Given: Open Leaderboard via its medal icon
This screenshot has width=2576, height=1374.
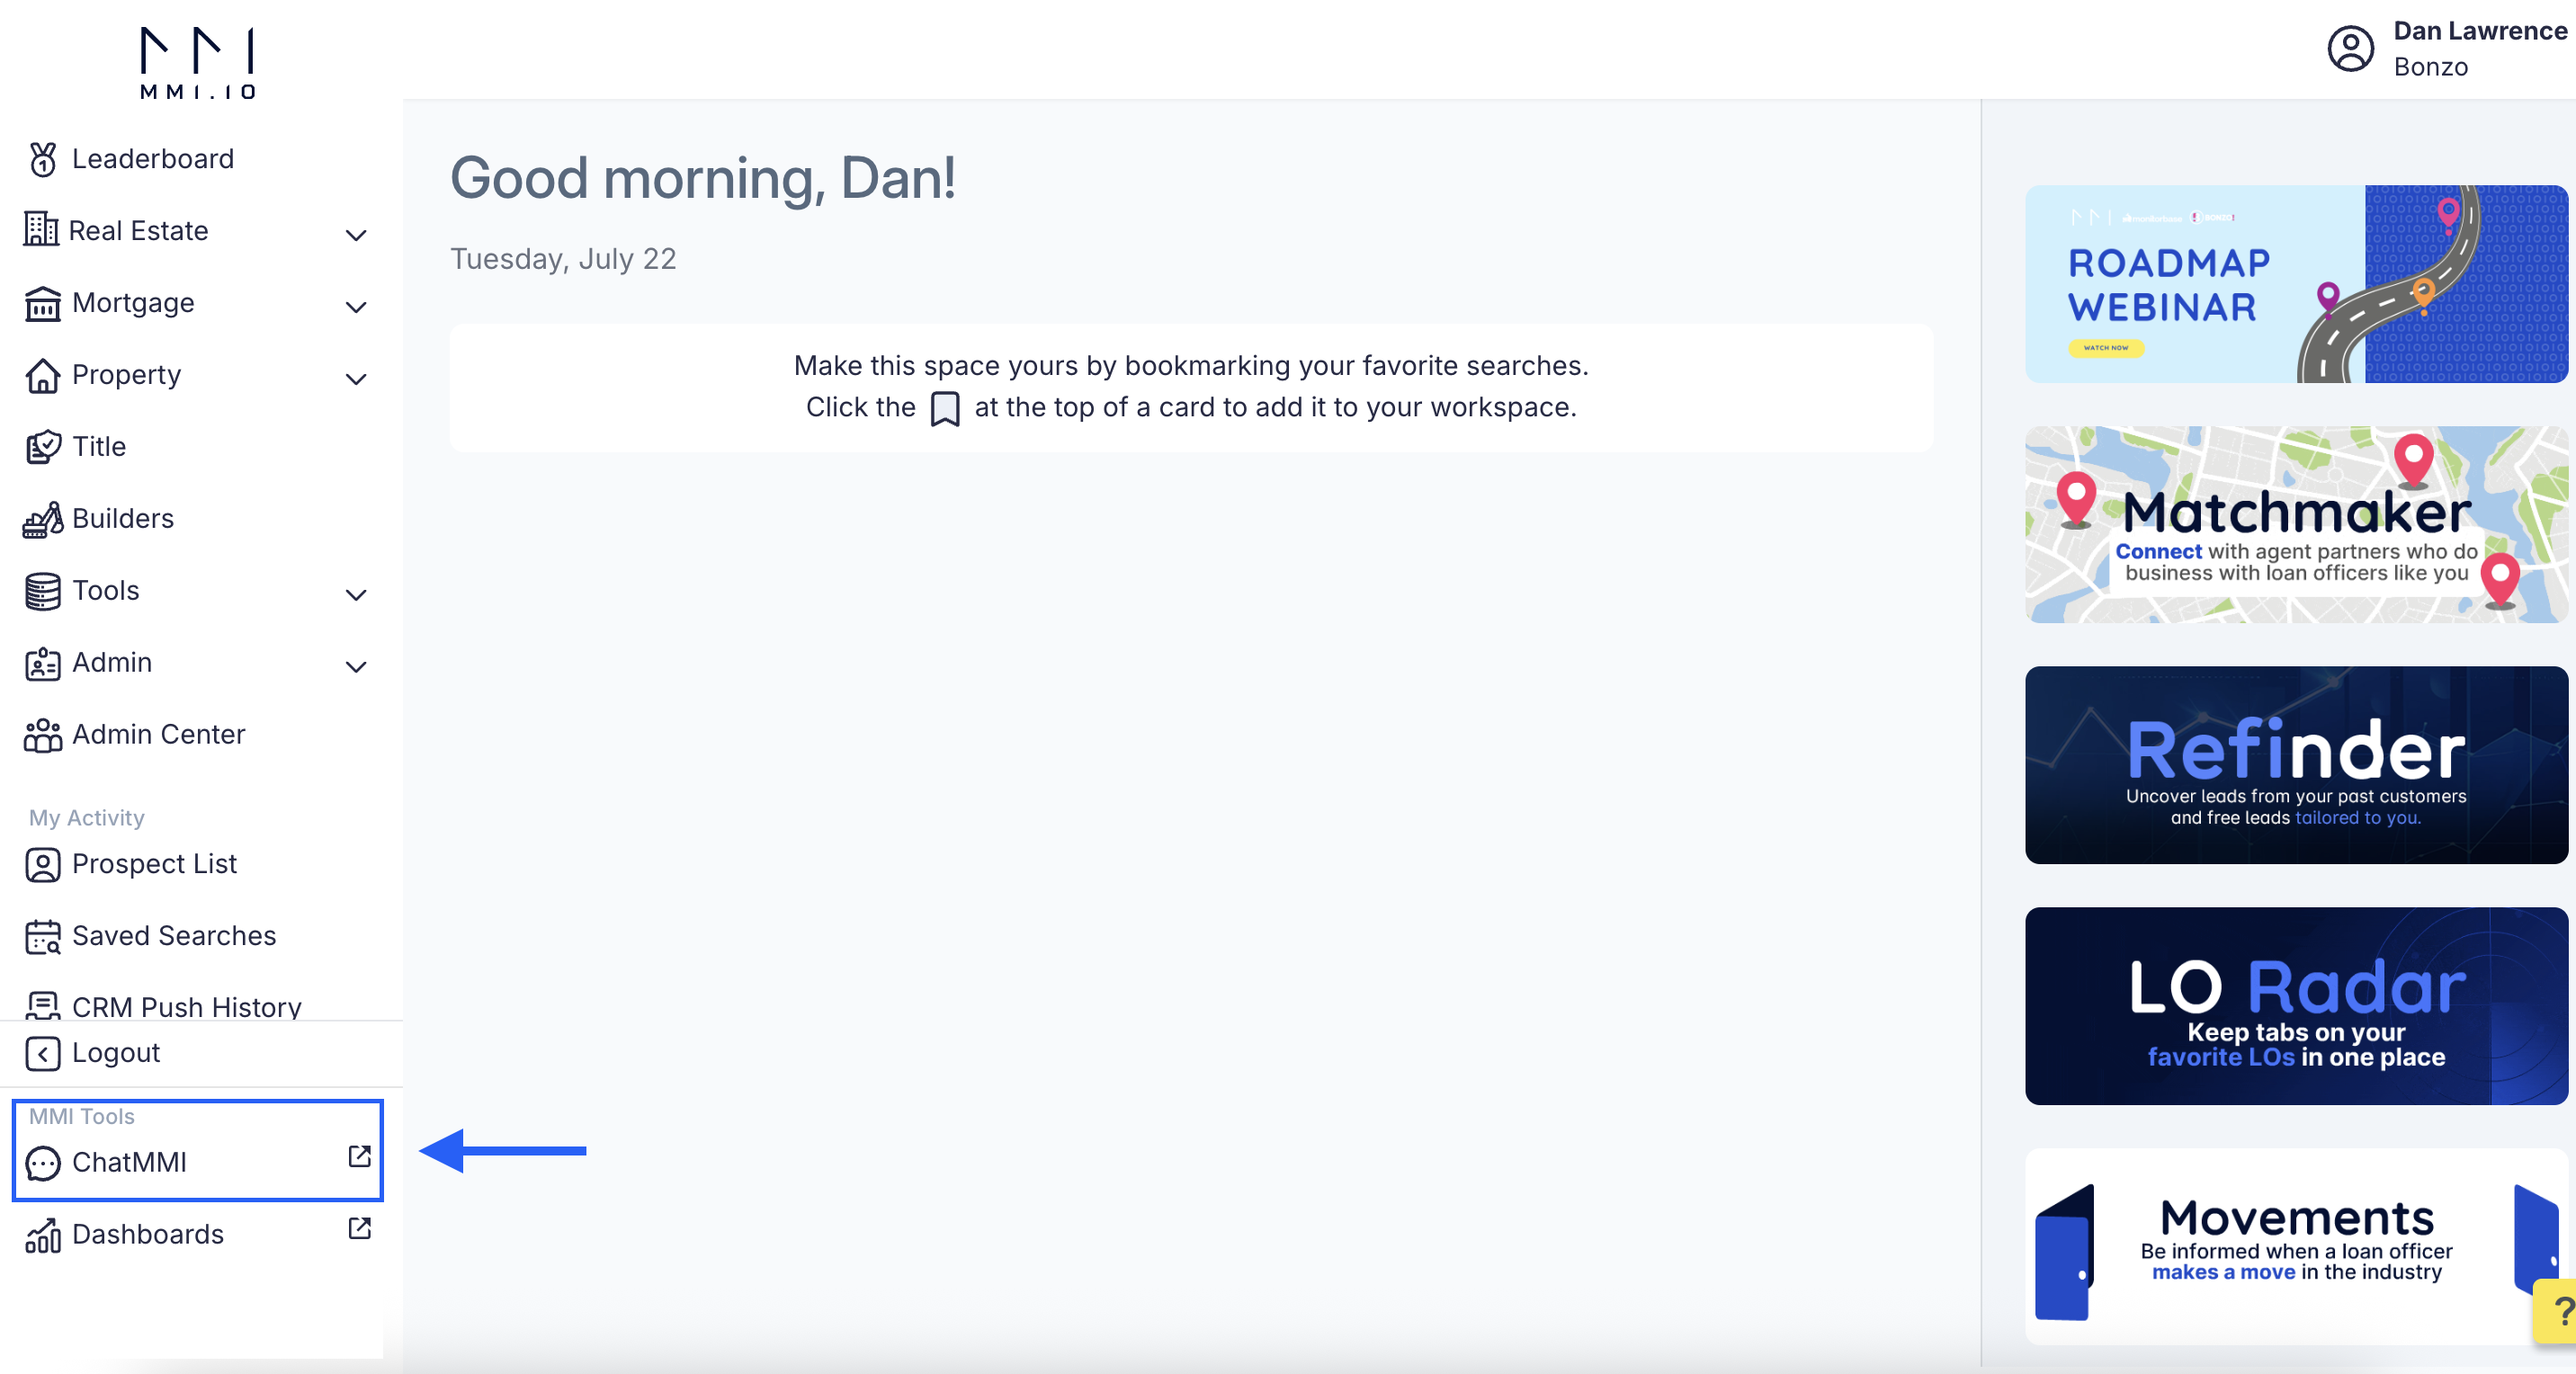Looking at the screenshot, I should pyautogui.click(x=43, y=159).
